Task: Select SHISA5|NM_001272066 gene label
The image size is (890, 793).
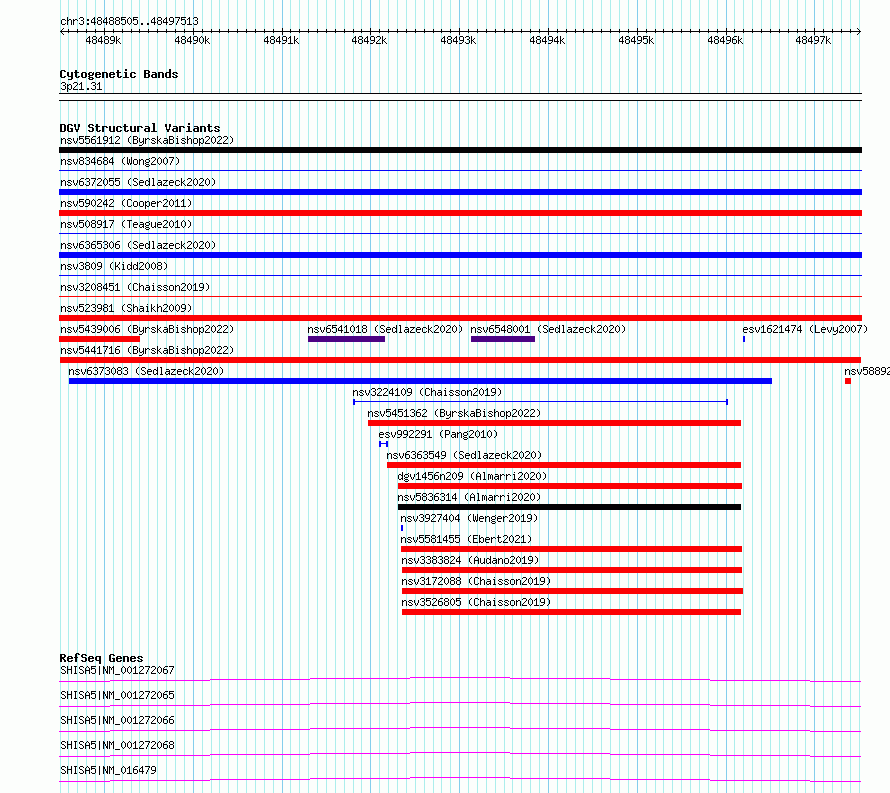Action: click(x=117, y=720)
